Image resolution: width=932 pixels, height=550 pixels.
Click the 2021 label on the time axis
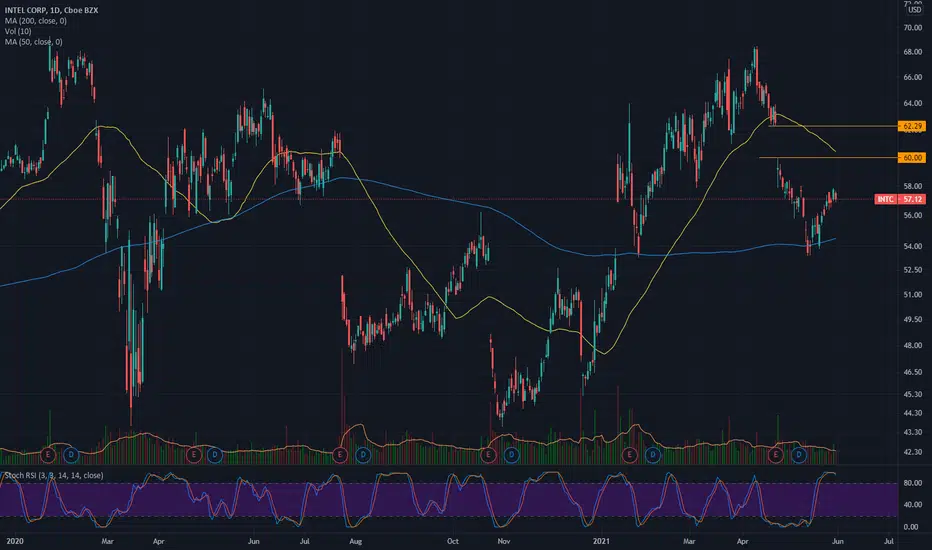602,541
